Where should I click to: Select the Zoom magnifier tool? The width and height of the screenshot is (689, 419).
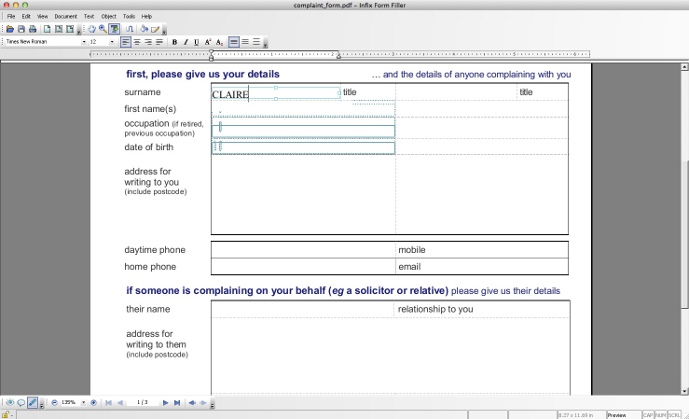tap(103, 29)
